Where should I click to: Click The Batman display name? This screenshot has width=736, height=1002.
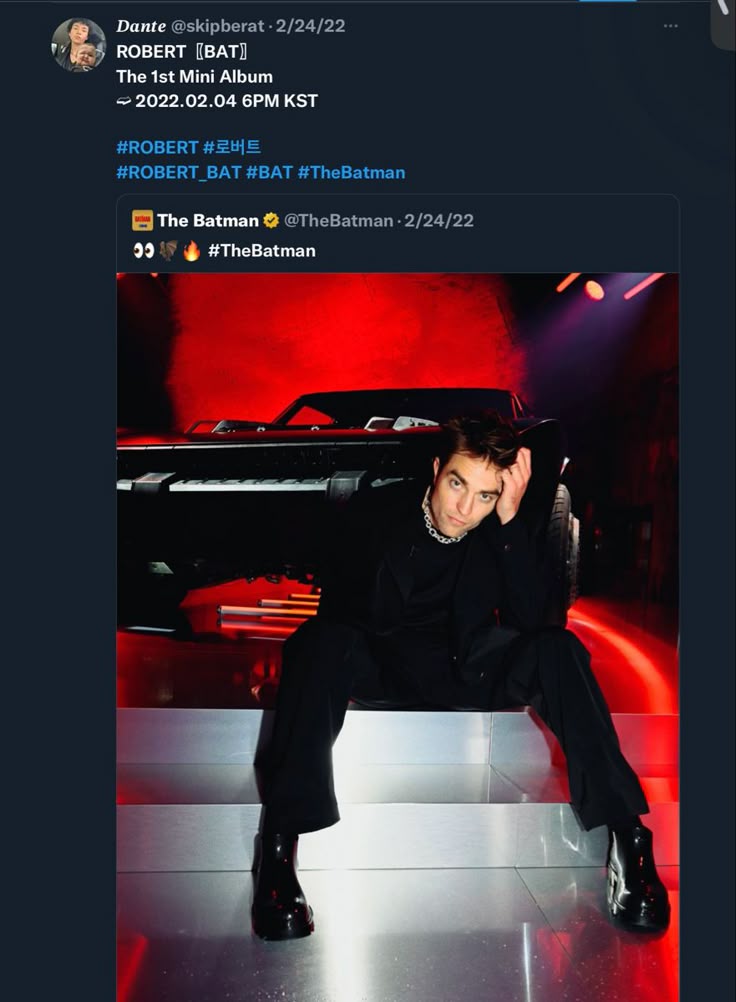207,220
